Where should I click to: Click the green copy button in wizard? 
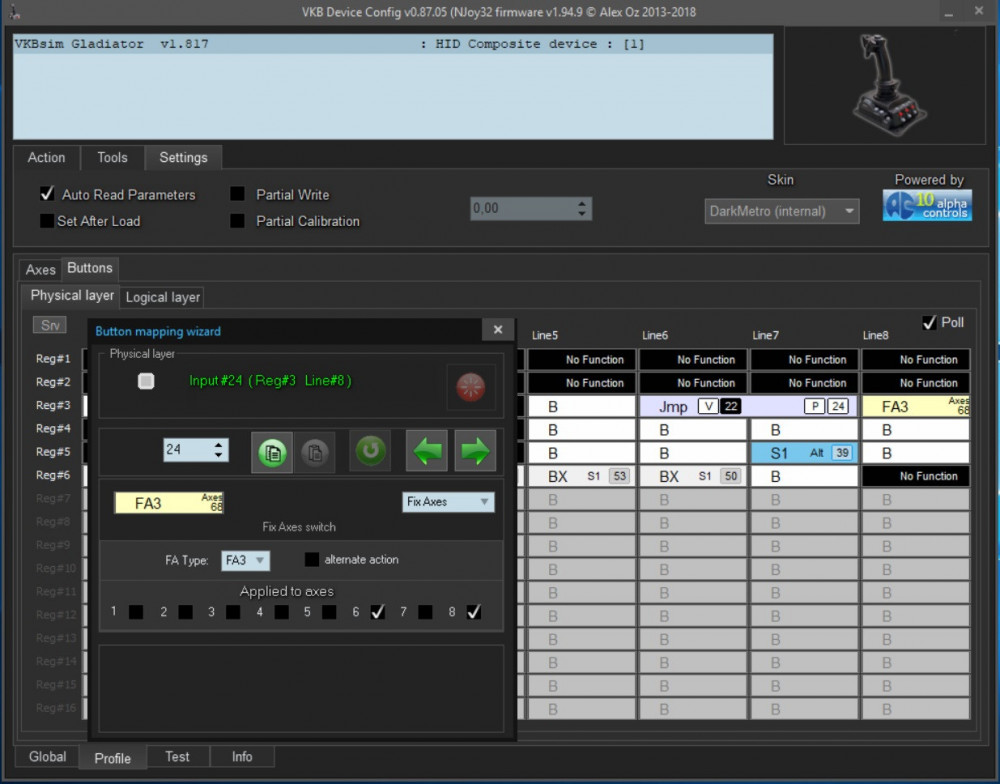[x=270, y=451]
